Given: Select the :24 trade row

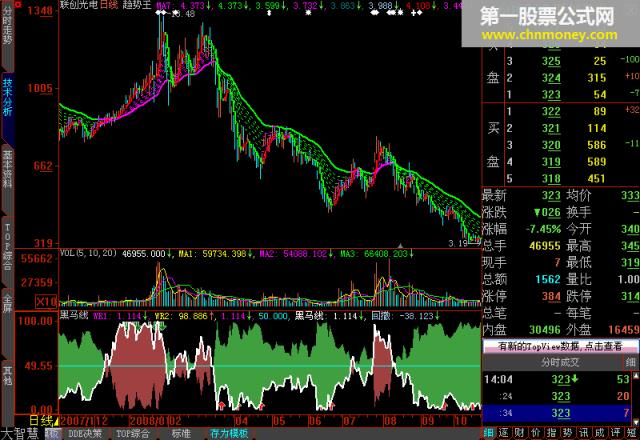Looking at the screenshot, I should pos(557,396).
